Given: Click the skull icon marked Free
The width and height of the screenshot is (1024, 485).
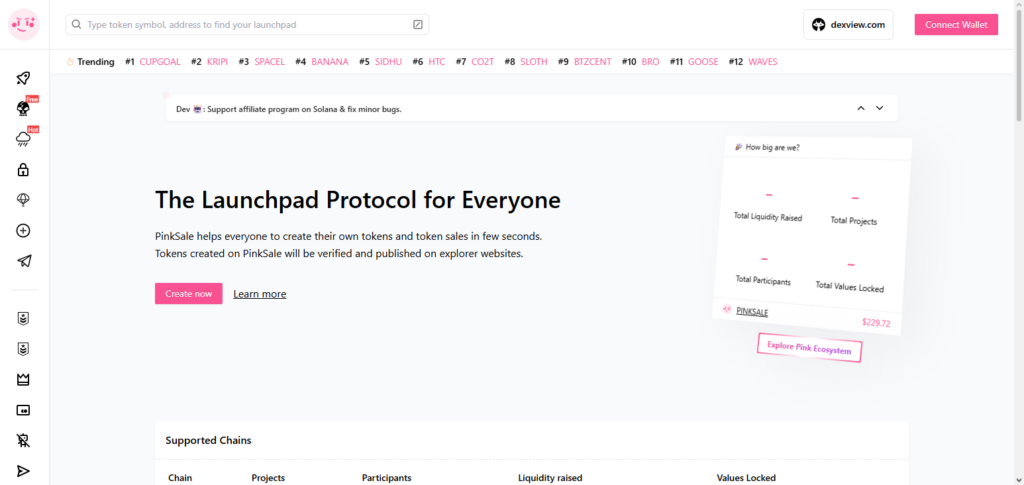Looking at the screenshot, I should 24,108.
